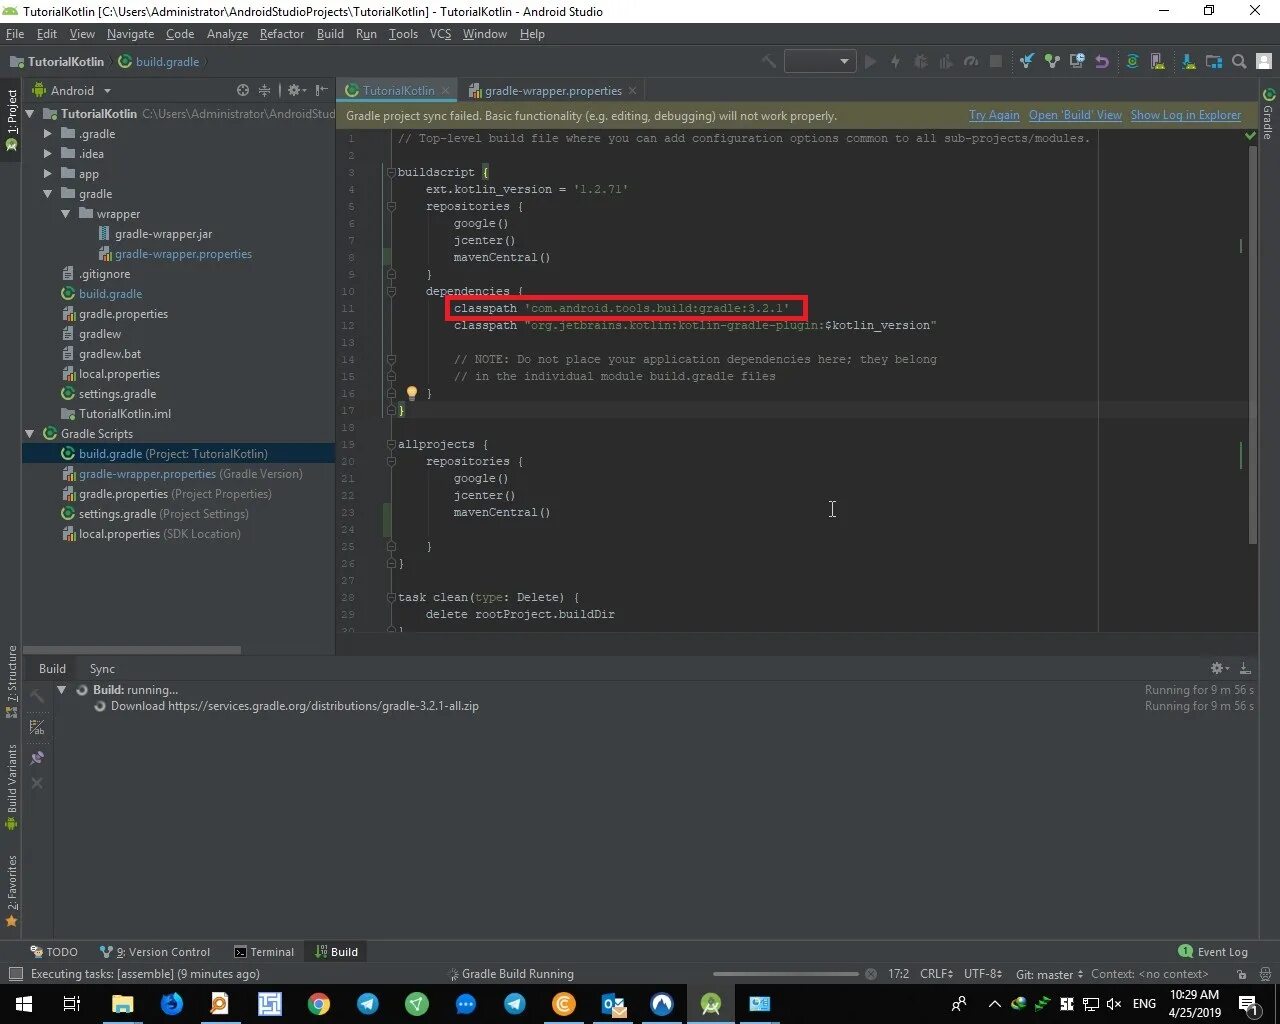Open the Event Log button

[1213, 952]
